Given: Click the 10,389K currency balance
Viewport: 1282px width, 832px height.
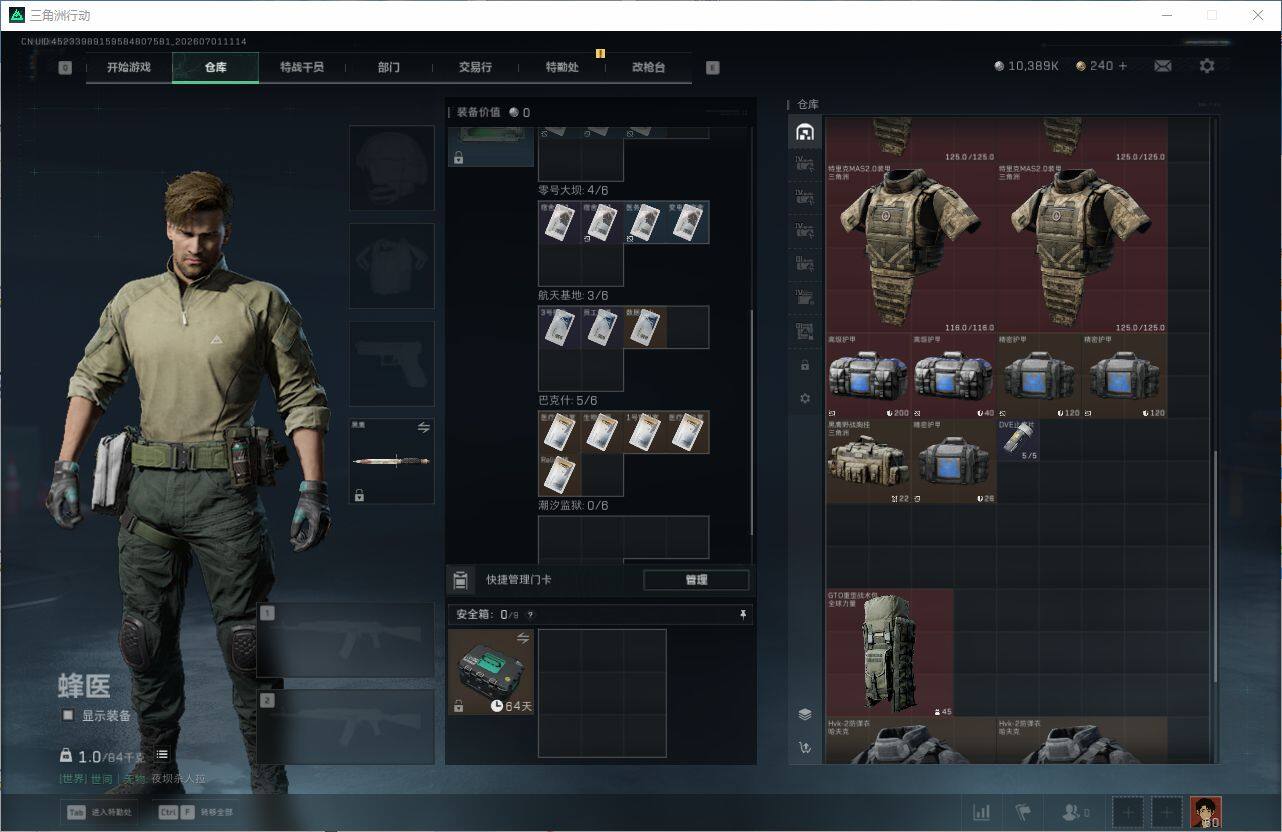Looking at the screenshot, I should click(x=1025, y=66).
